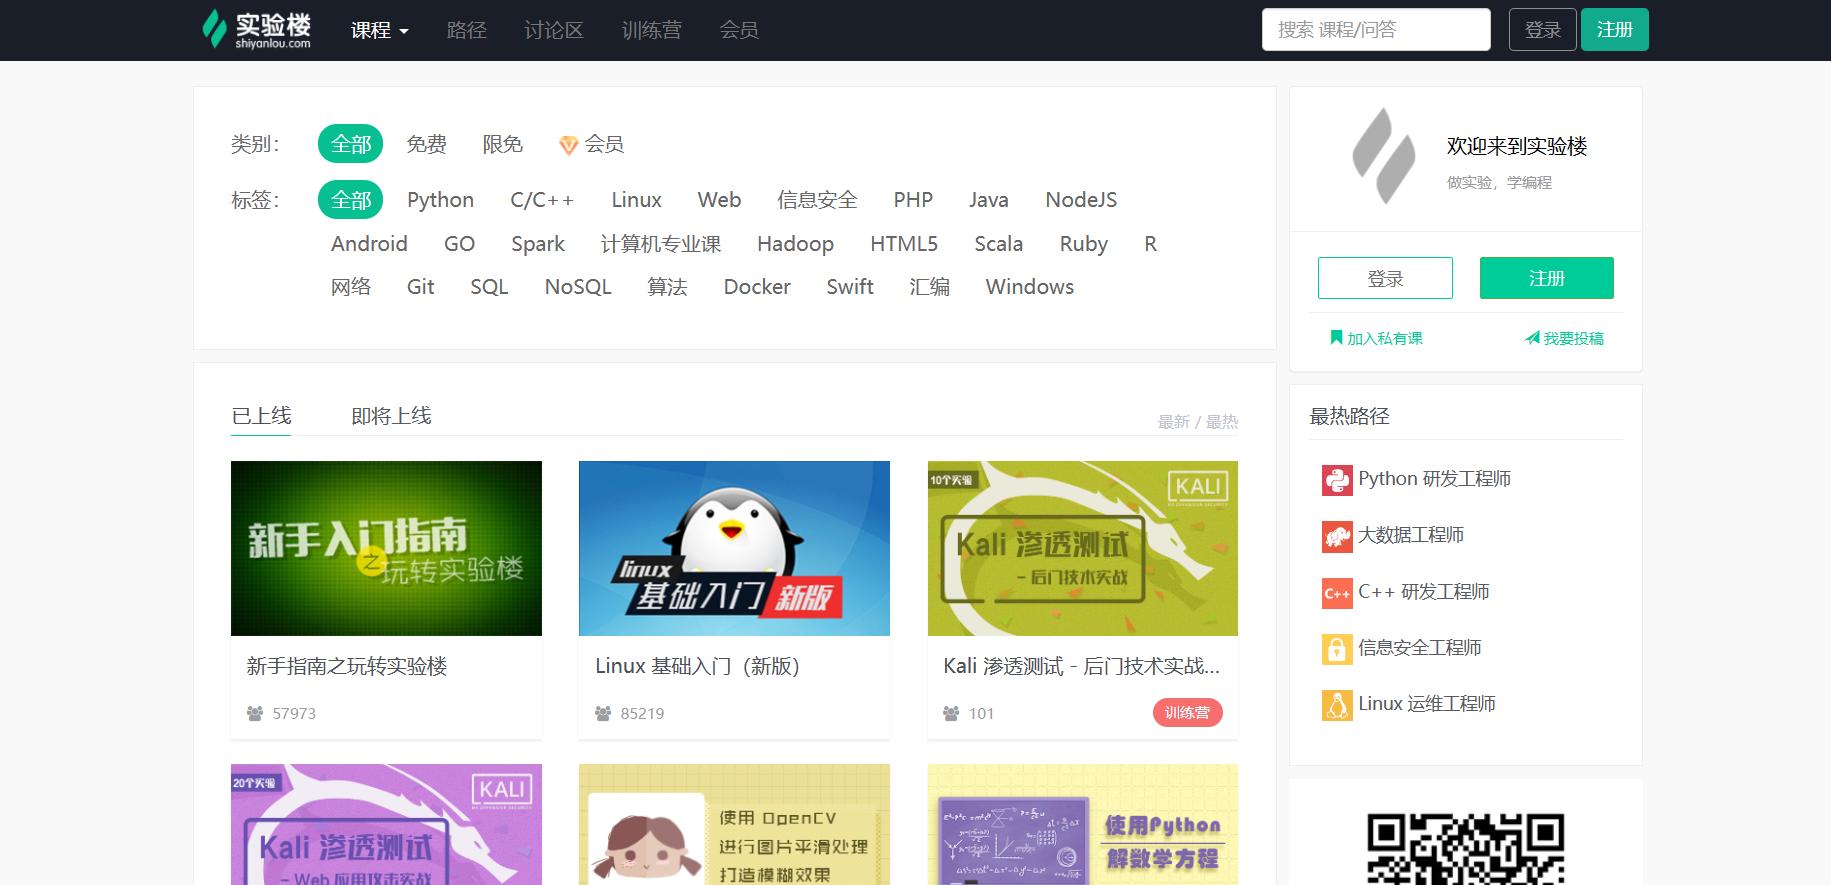Image resolution: width=1831 pixels, height=885 pixels.
Task: Click the 登录 button in top navbar
Action: pyautogui.click(x=1542, y=30)
